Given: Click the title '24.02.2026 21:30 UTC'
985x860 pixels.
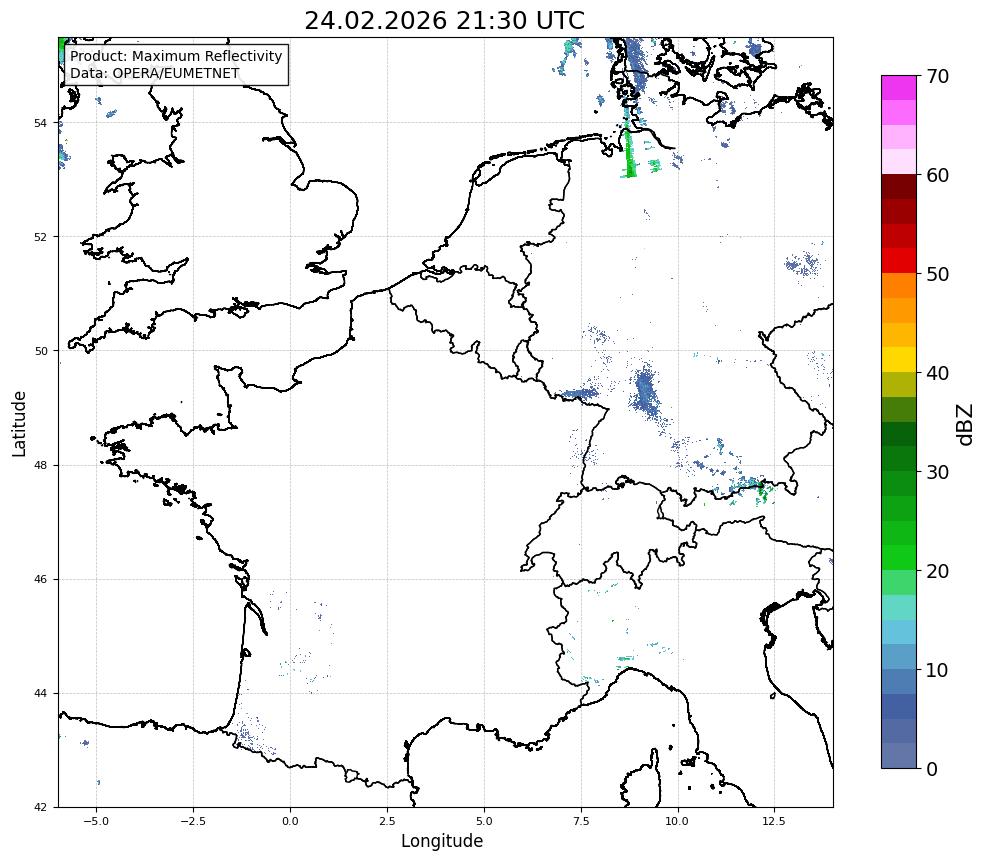Looking at the screenshot, I should (x=444, y=20).
